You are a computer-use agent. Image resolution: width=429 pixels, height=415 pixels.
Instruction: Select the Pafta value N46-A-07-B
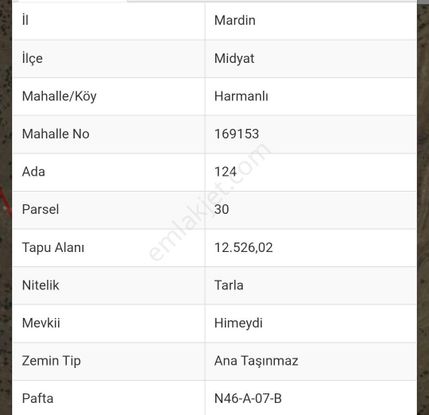point(248,399)
